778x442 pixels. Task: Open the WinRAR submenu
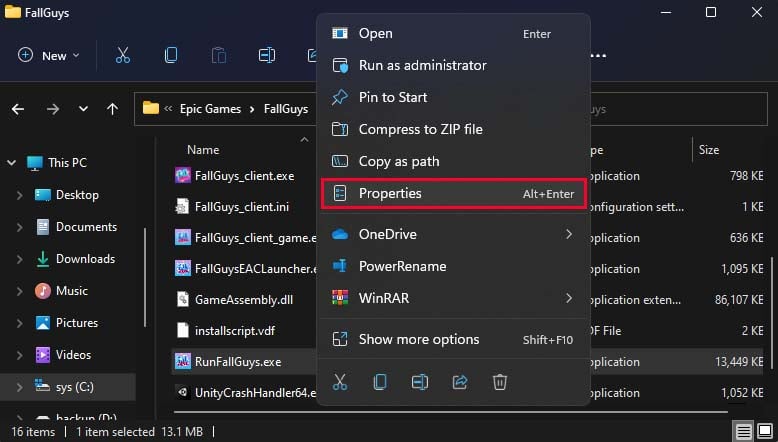(453, 298)
